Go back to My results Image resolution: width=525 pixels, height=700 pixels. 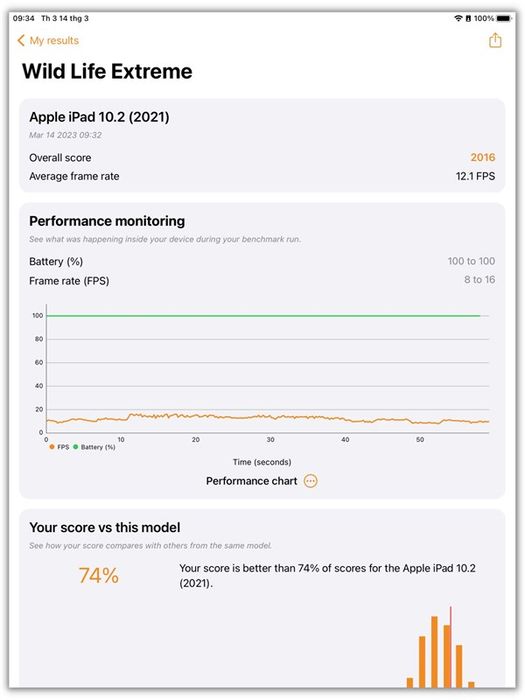[48, 41]
